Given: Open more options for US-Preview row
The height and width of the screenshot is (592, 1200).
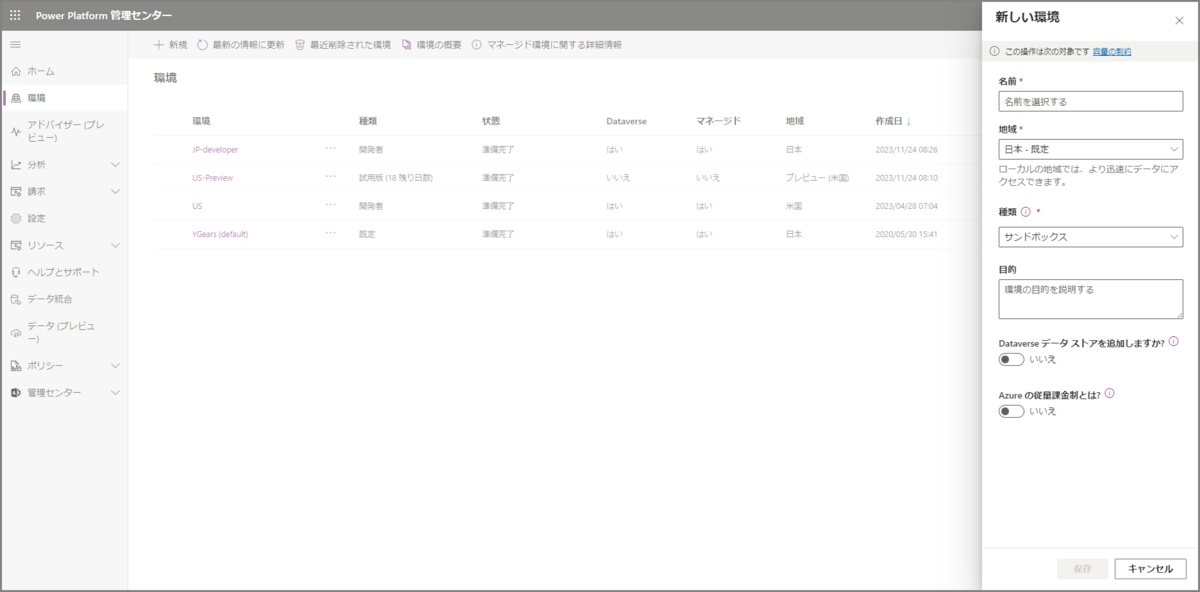Looking at the screenshot, I should [331, 177].
